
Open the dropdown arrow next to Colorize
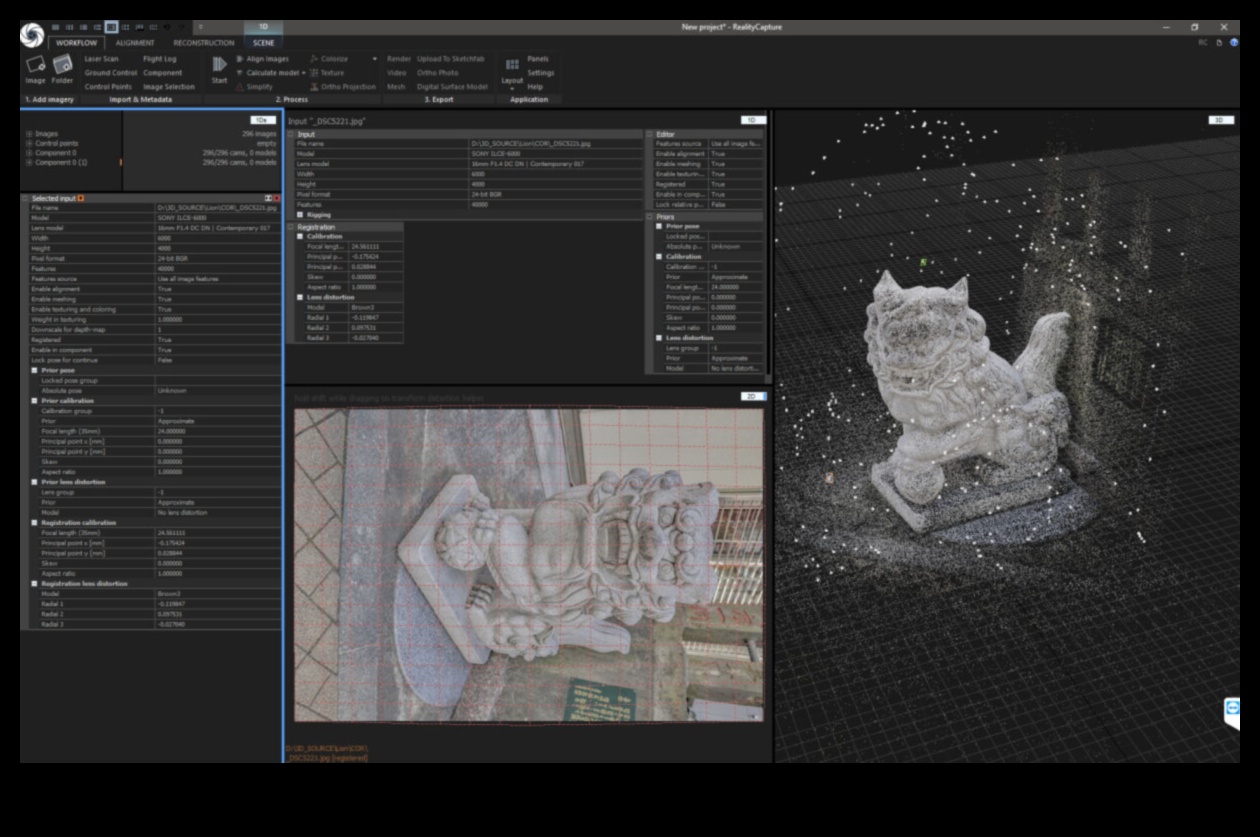375,59
